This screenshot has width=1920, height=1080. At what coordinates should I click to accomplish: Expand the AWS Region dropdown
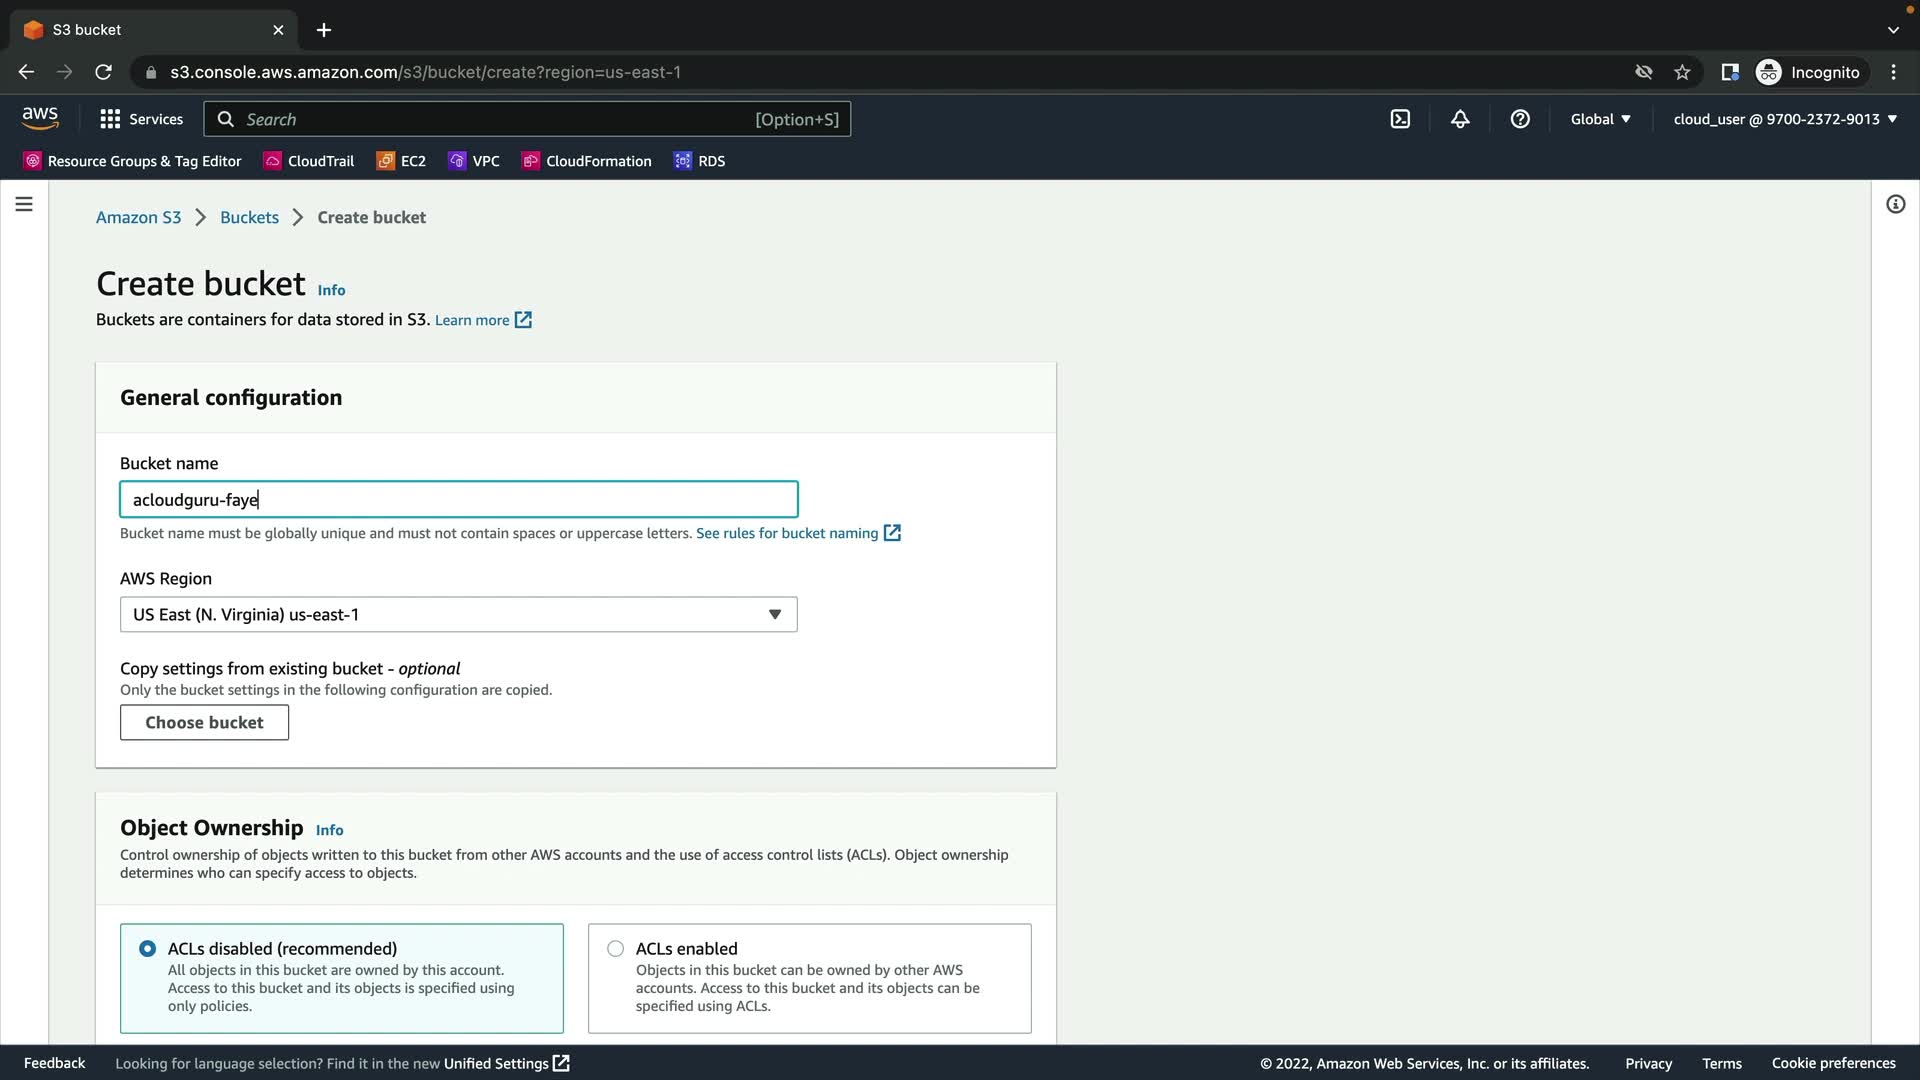(x=458, y=614)
